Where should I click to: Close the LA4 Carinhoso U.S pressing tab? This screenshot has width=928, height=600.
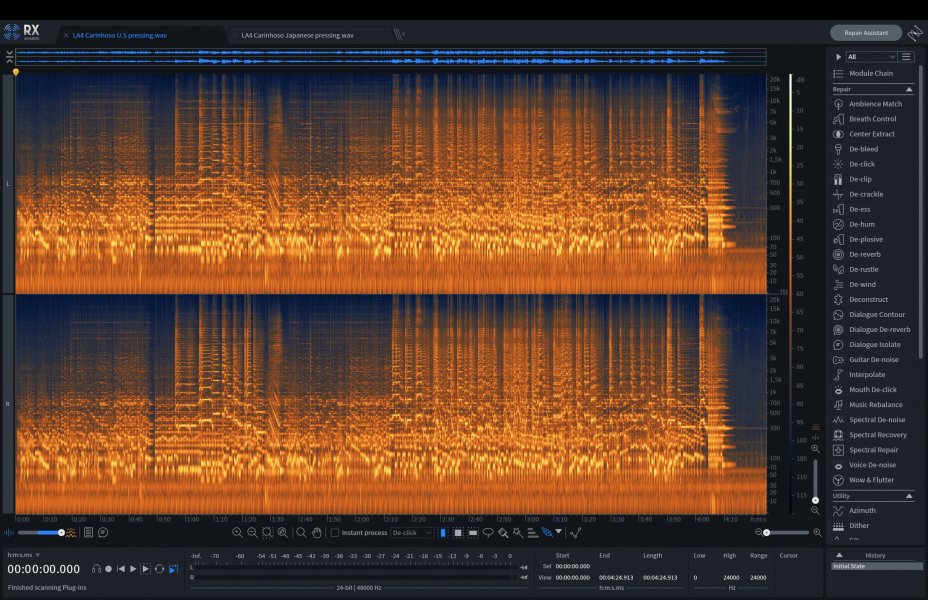(66, 36)
